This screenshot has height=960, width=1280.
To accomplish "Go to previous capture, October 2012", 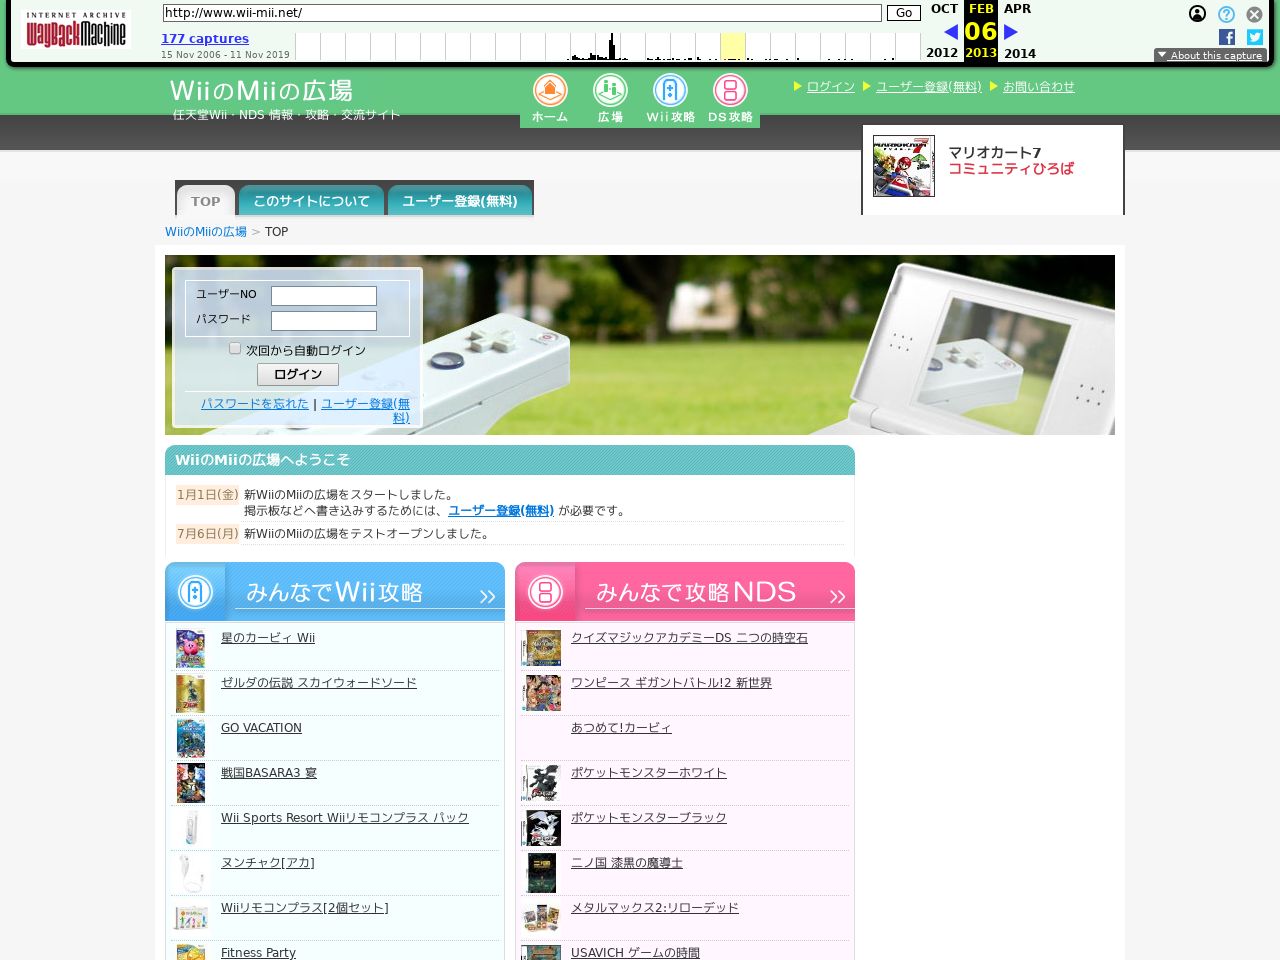I will point(951,32).
